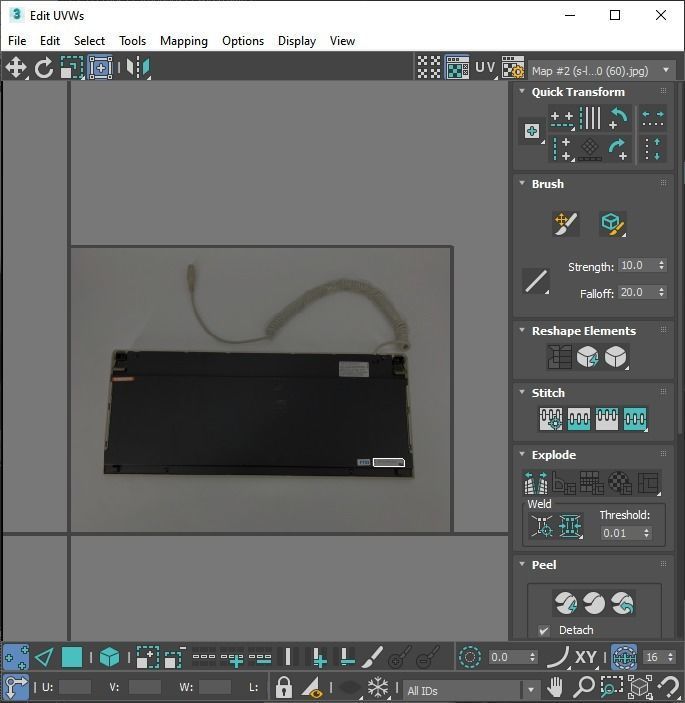Click Stitch to Average teal icon

coord(579,419)
